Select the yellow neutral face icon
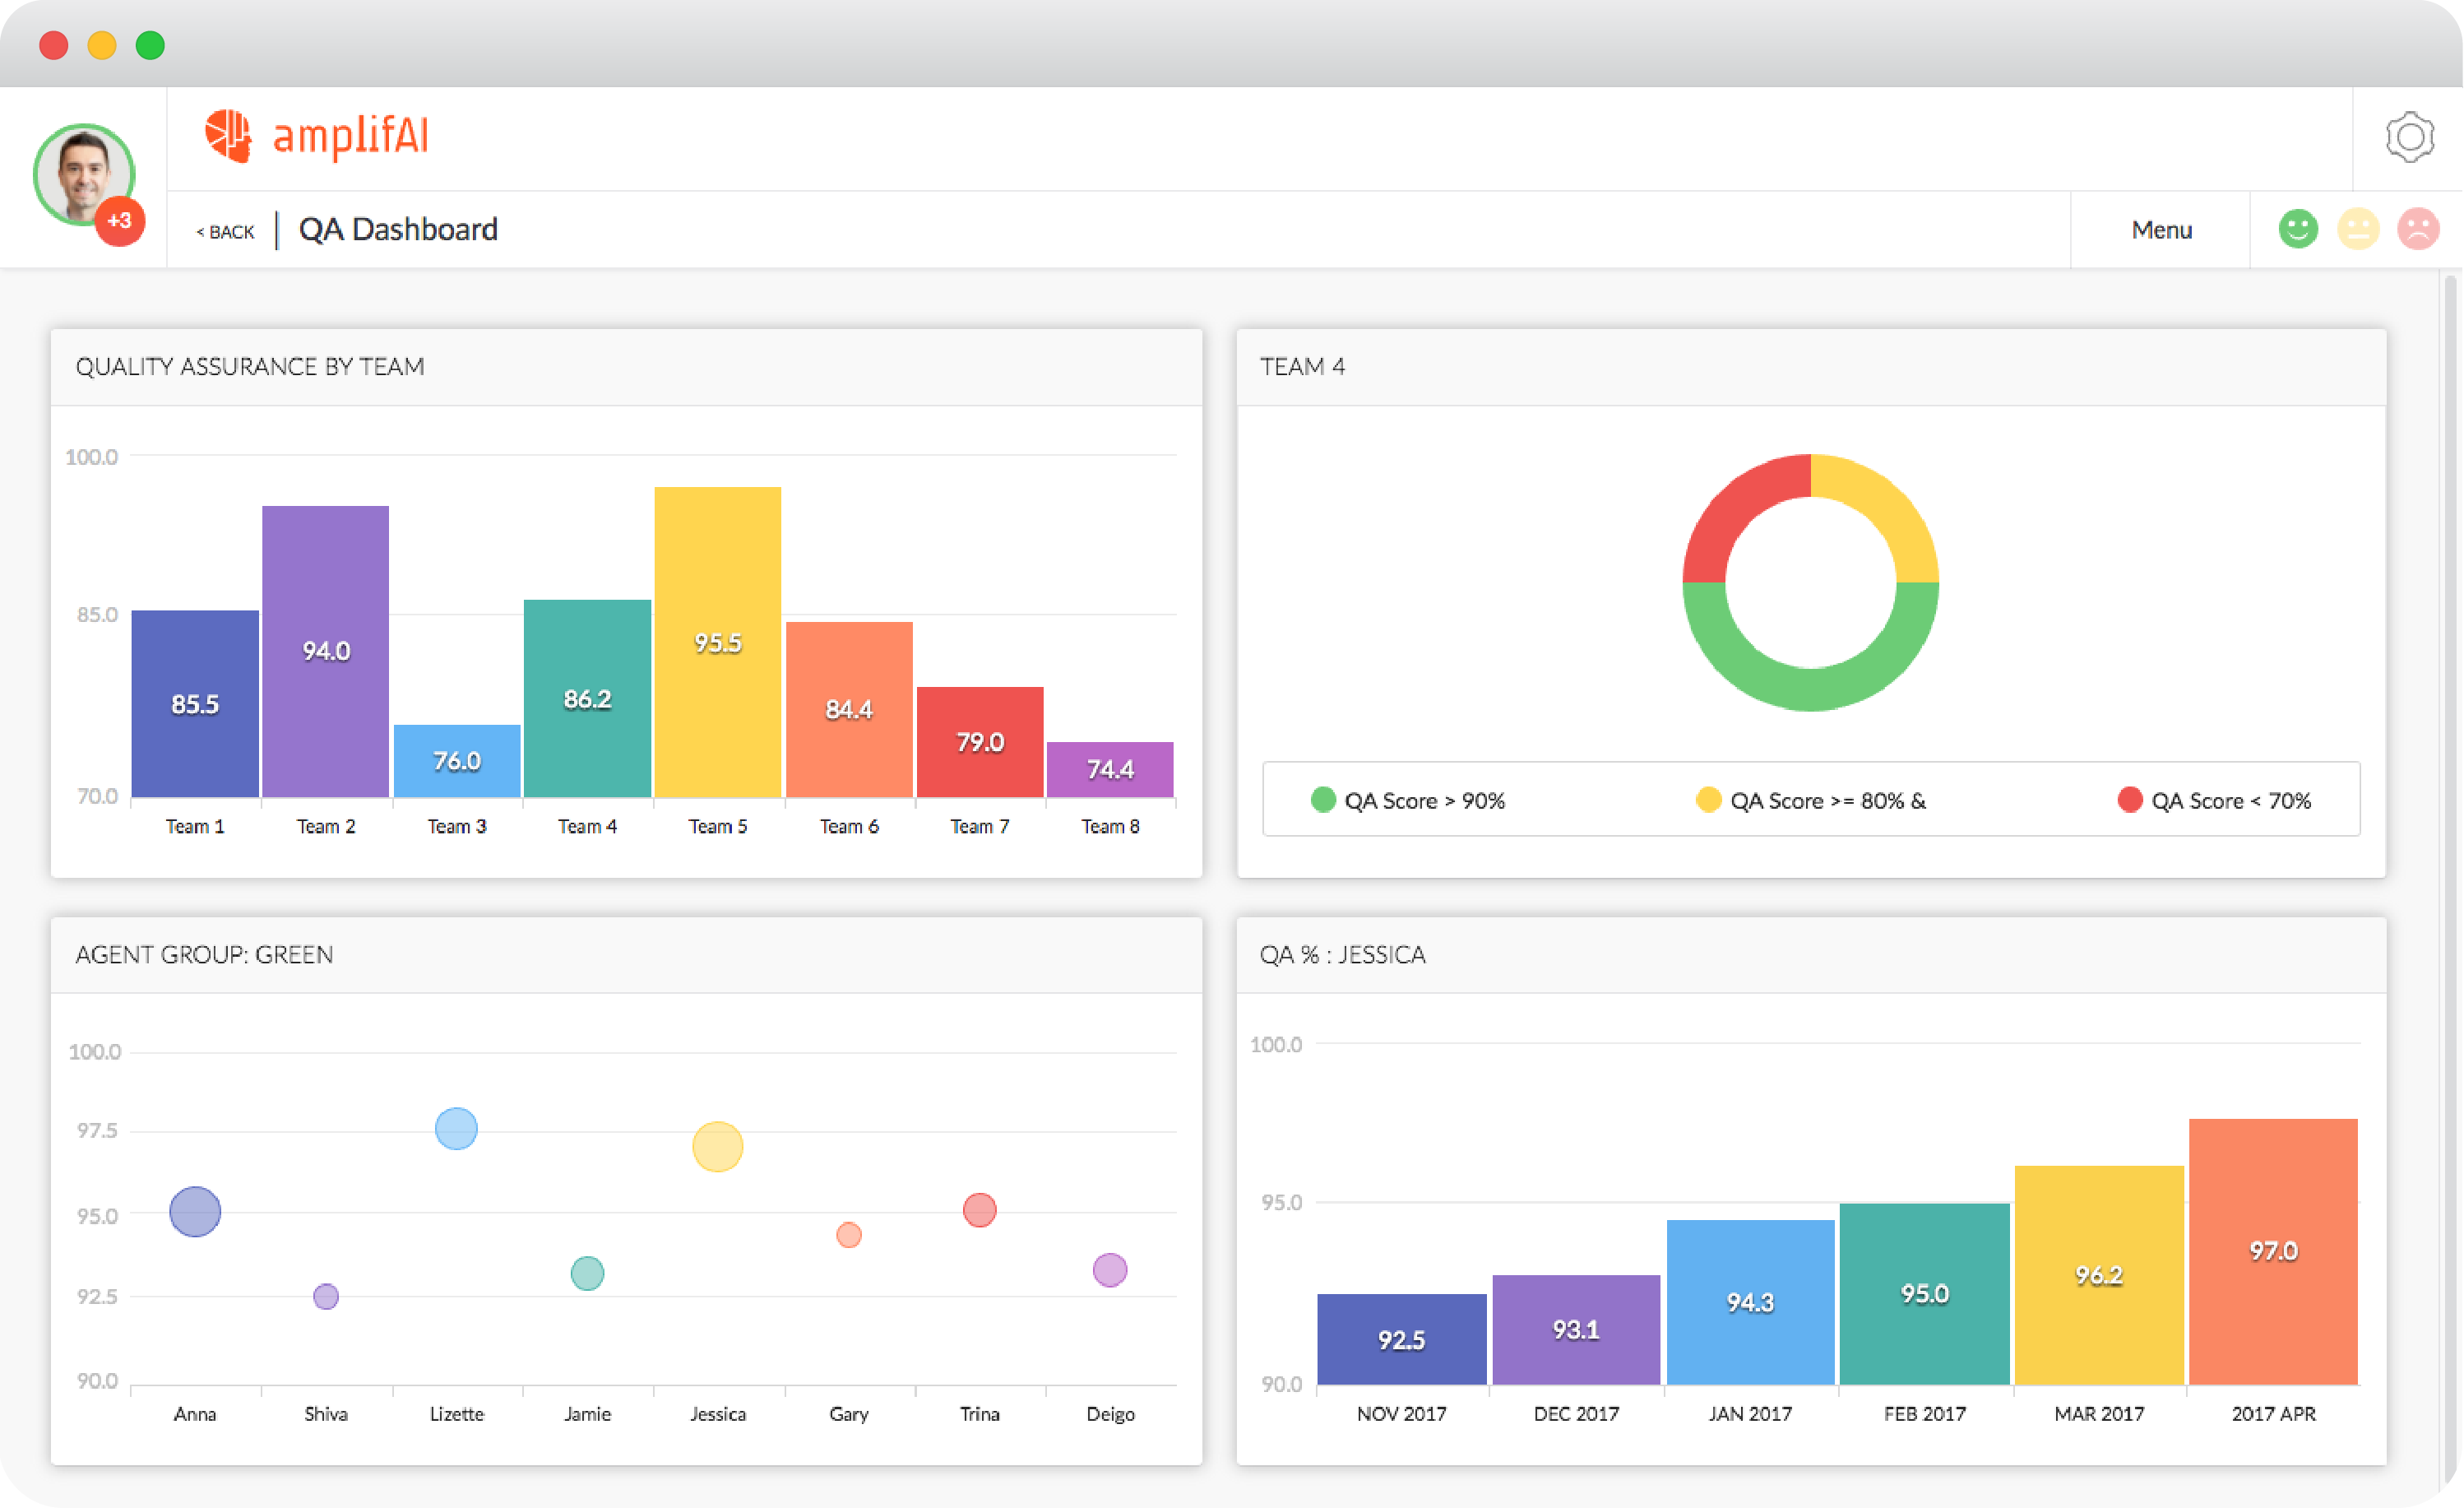 click(x=2358, y=229)
